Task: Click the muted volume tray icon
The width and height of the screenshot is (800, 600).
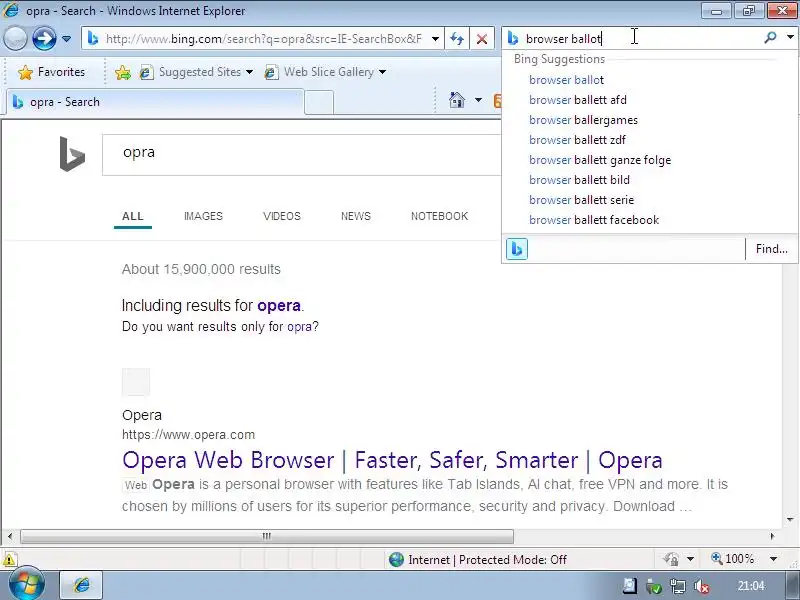Action: pyautogui.click(x=702, y=586)
